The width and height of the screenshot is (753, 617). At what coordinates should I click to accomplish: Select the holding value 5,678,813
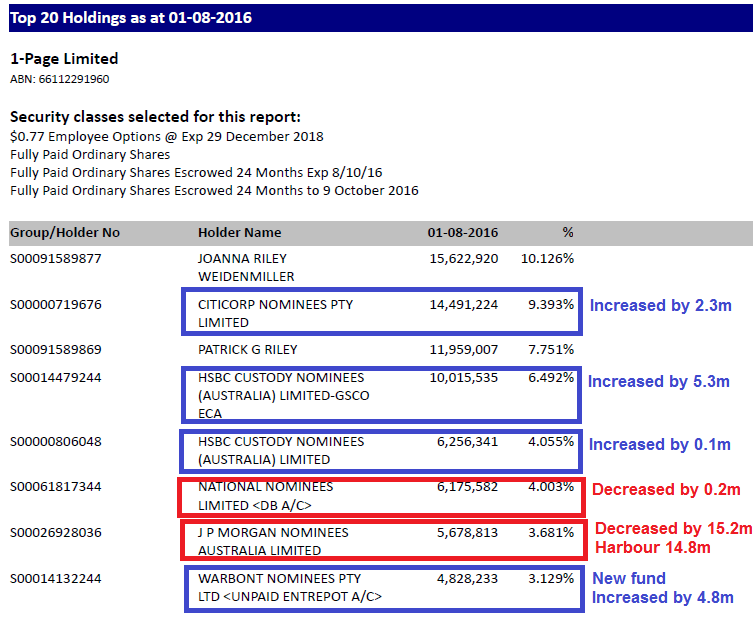coord(467,533)
